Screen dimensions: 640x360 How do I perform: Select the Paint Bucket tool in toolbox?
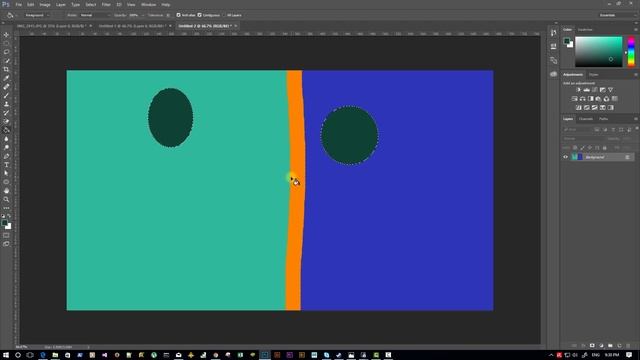tap(6, 130)
